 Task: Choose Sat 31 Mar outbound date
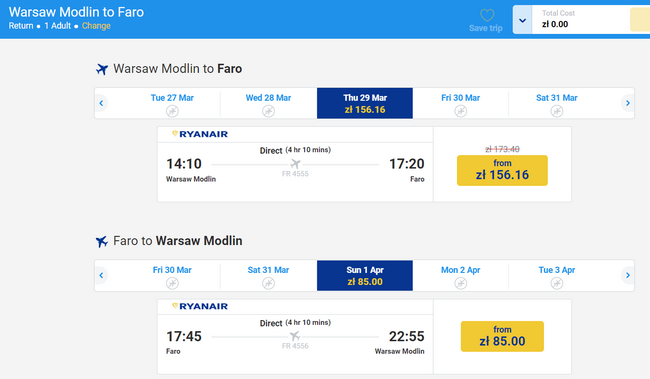[557, 103]
